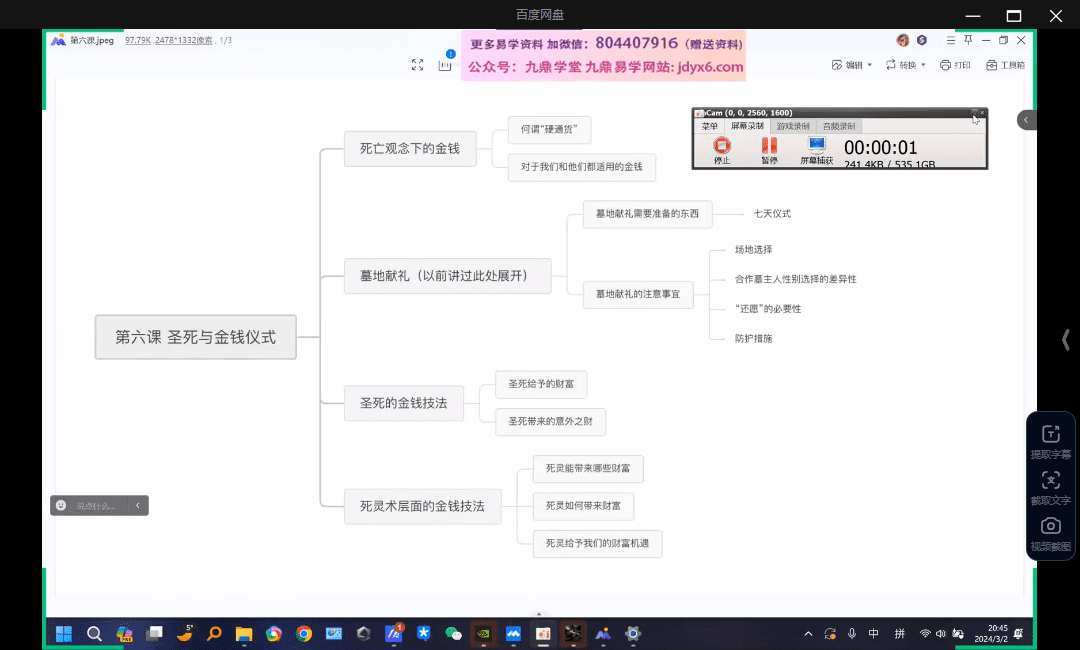
Task: Open WeChat from the Windows taskbar
Action: [453, 633]
